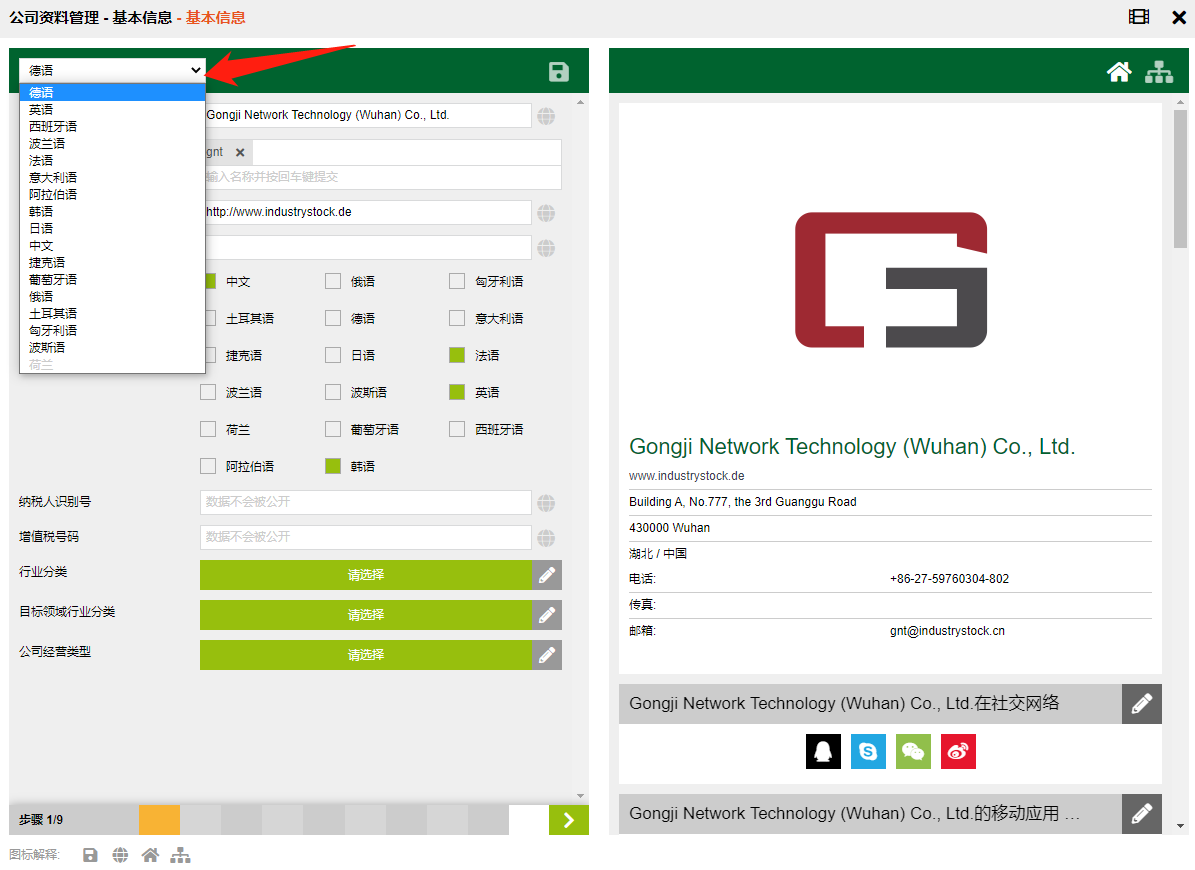1195x870 pixels.
Task: Edit the social networks section pencil
Action: pyautogui.click(x=1141, y=704)
